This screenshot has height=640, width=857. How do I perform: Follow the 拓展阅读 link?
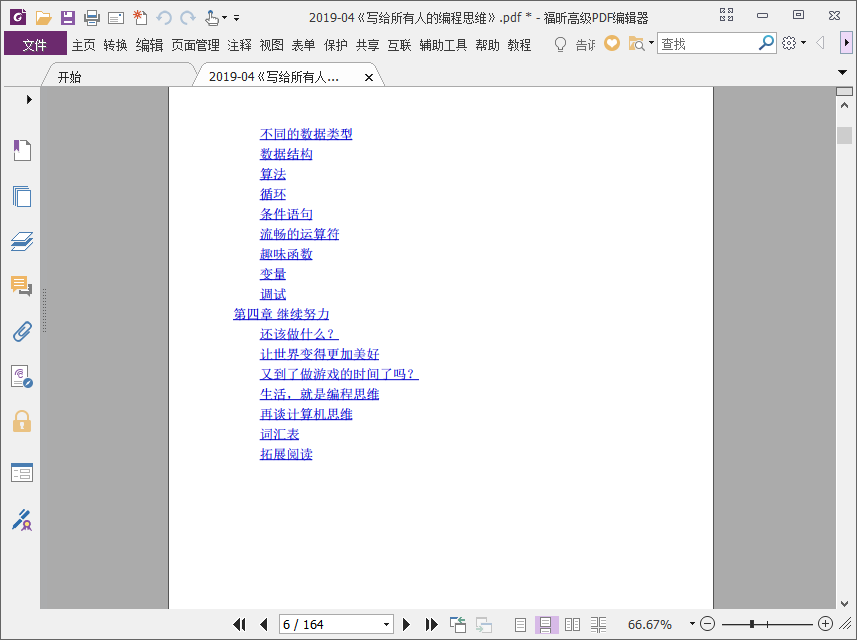coord(286,454)
